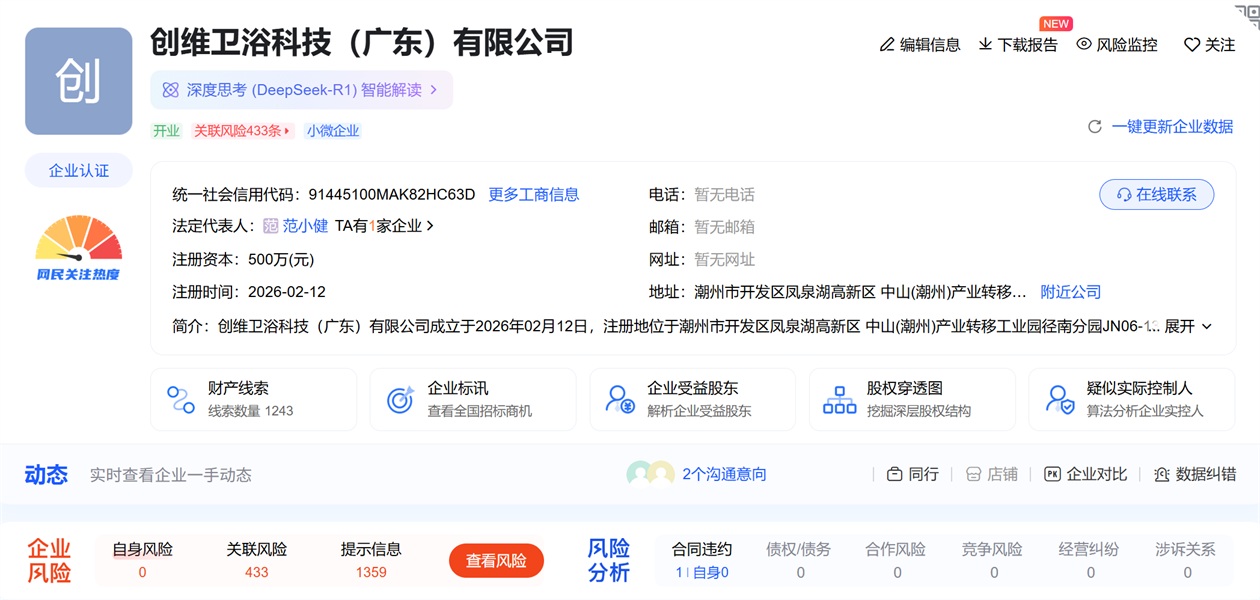
Task: Toggle the follow heart (关注)
Action: (1192, 45)
